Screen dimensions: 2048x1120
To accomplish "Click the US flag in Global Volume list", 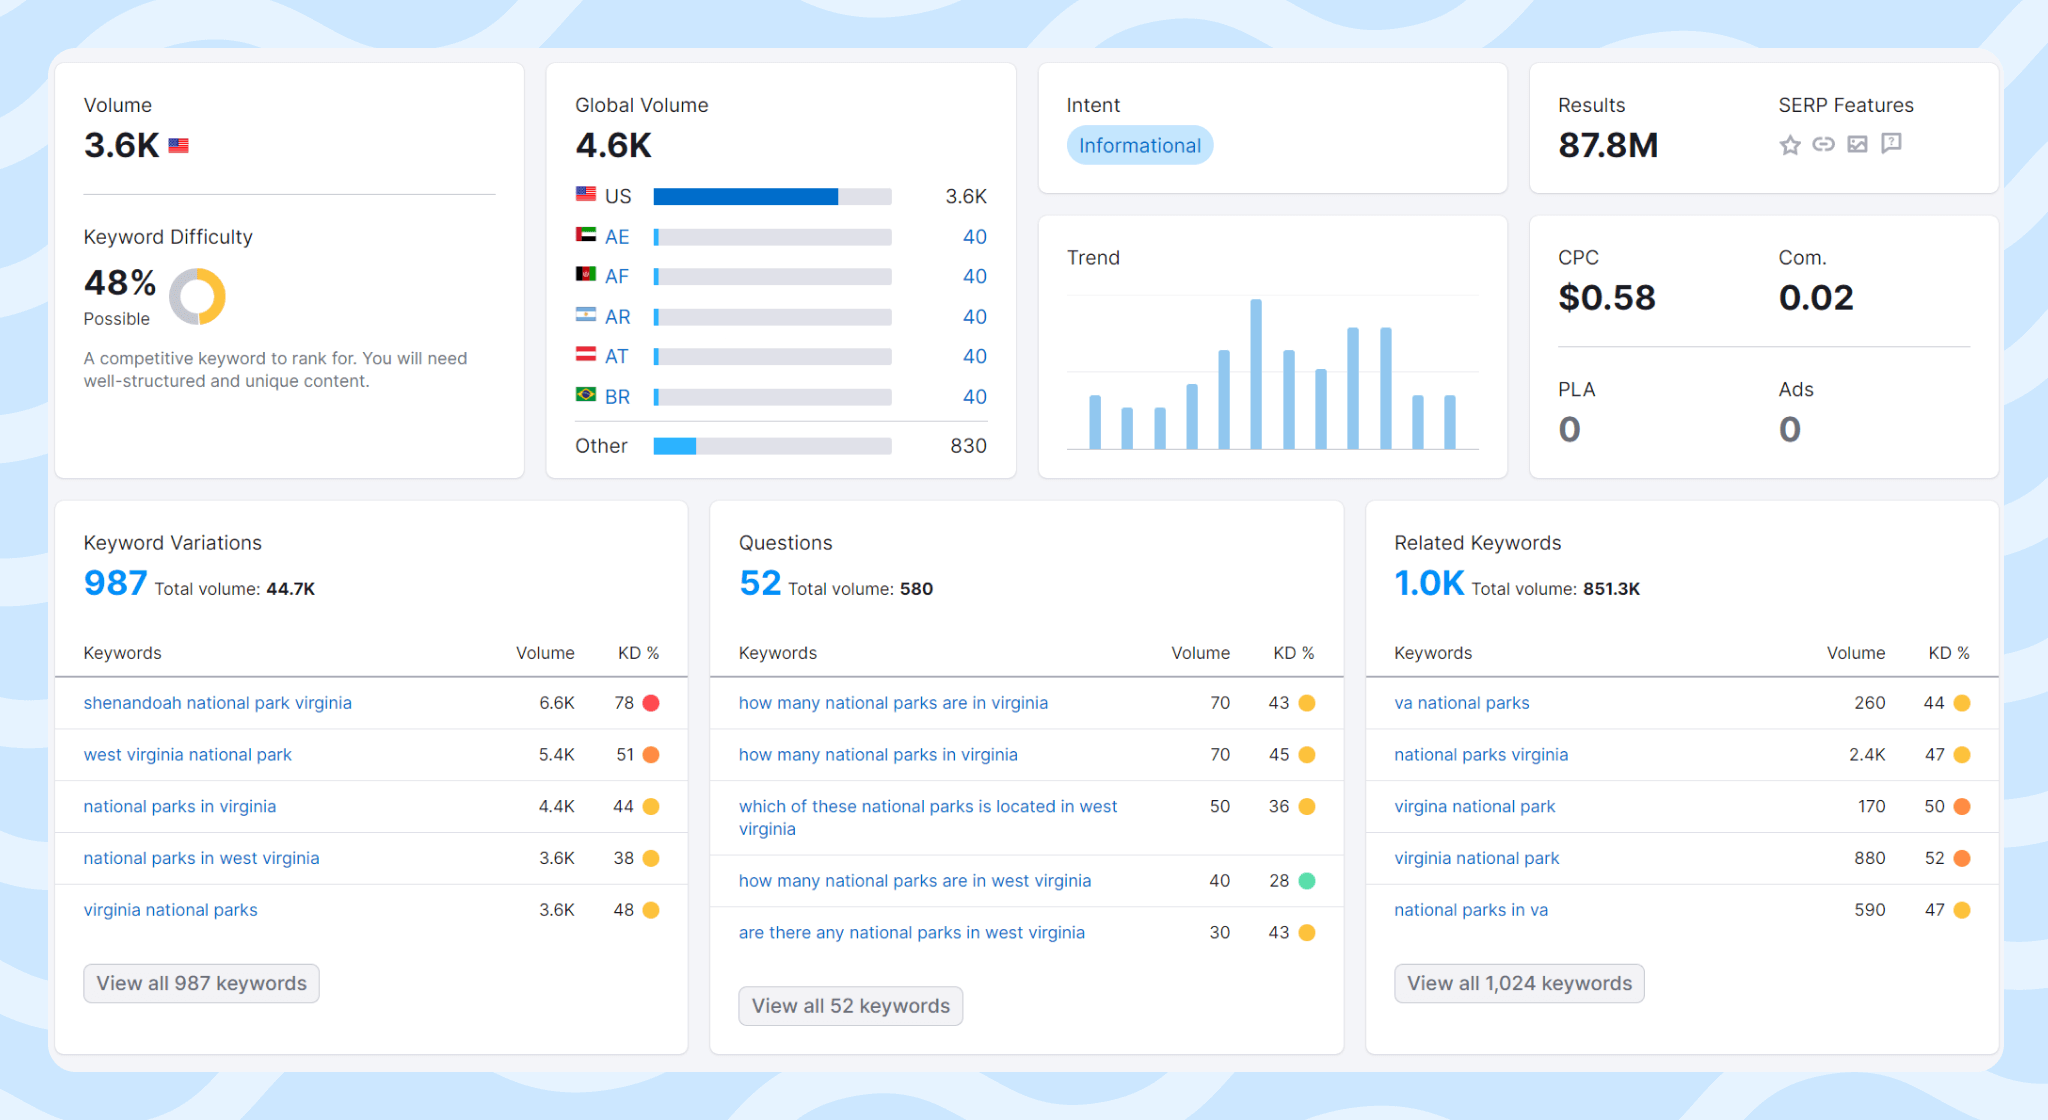I will click(586, 194).
